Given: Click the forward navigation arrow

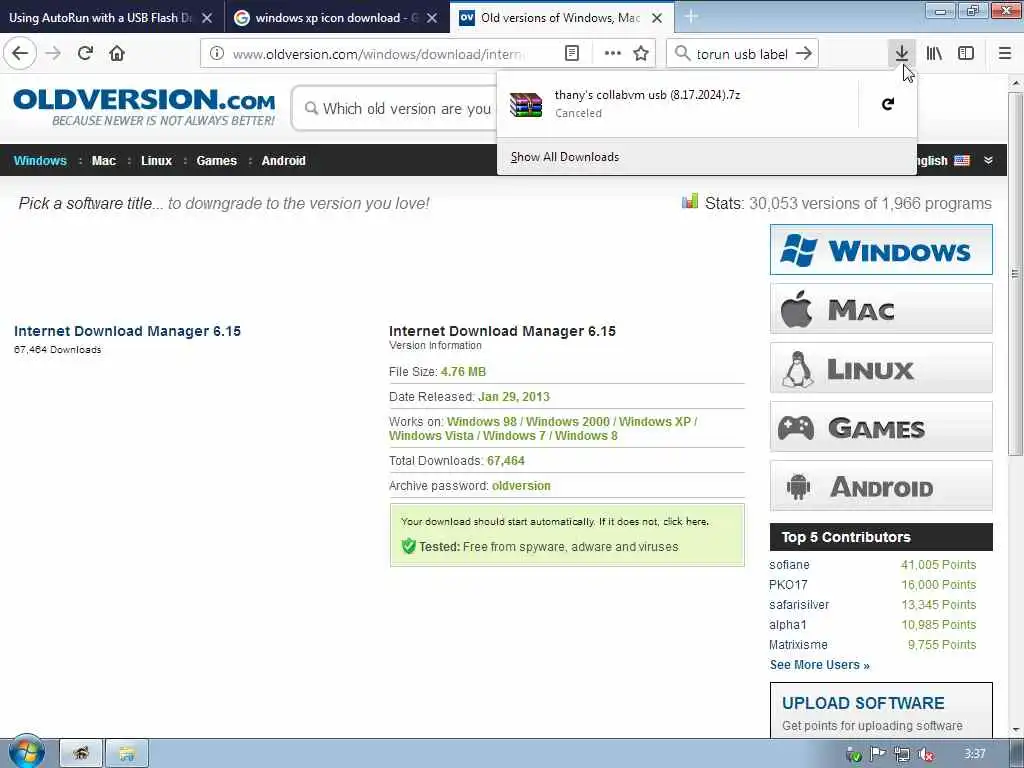Looking at the screenshot, I should click(x=53, y=54).
